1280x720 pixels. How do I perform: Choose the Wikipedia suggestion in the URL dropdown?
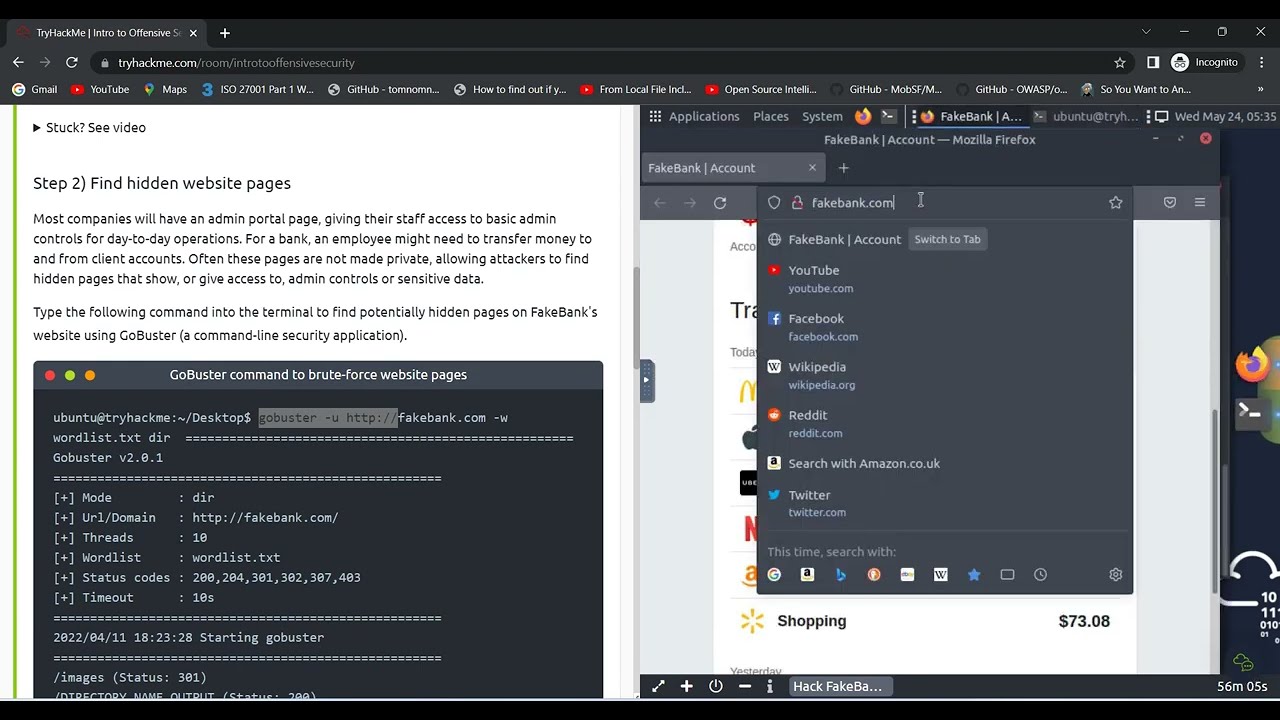[944, 375]
